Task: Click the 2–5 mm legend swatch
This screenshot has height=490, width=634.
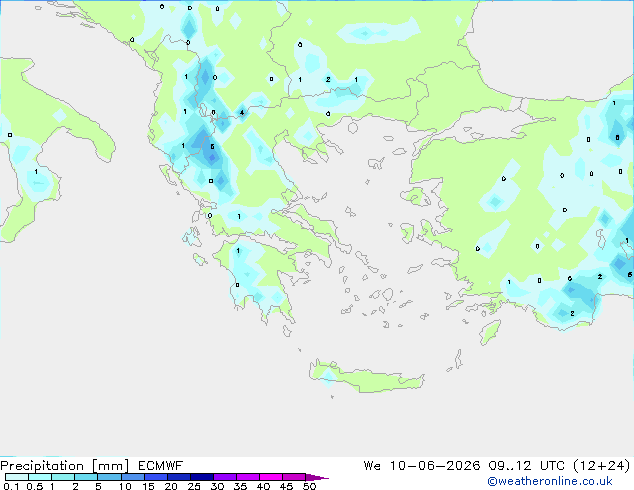Action: pyautogui.click(x=86, y=477)
